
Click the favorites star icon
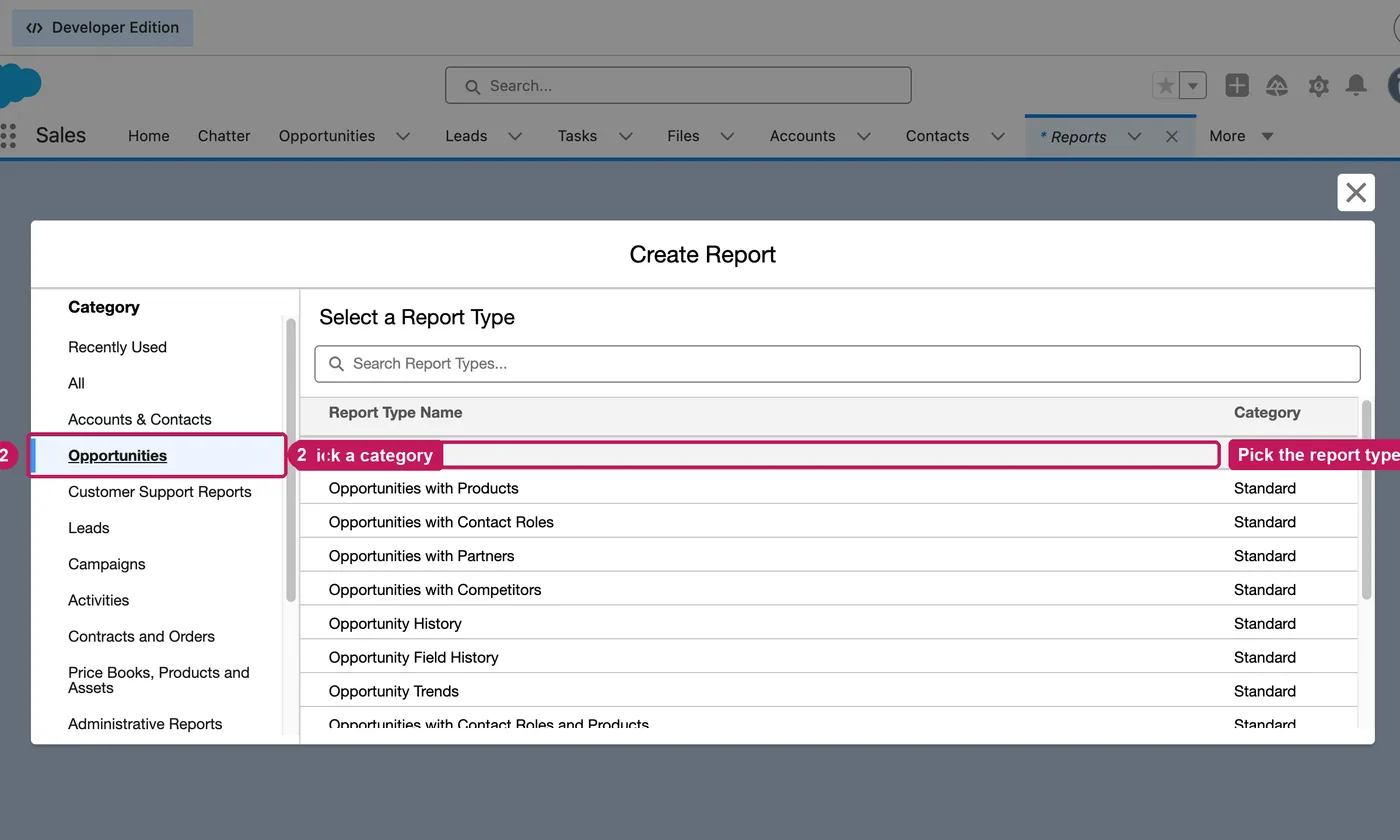click(x=1166, y=86)
